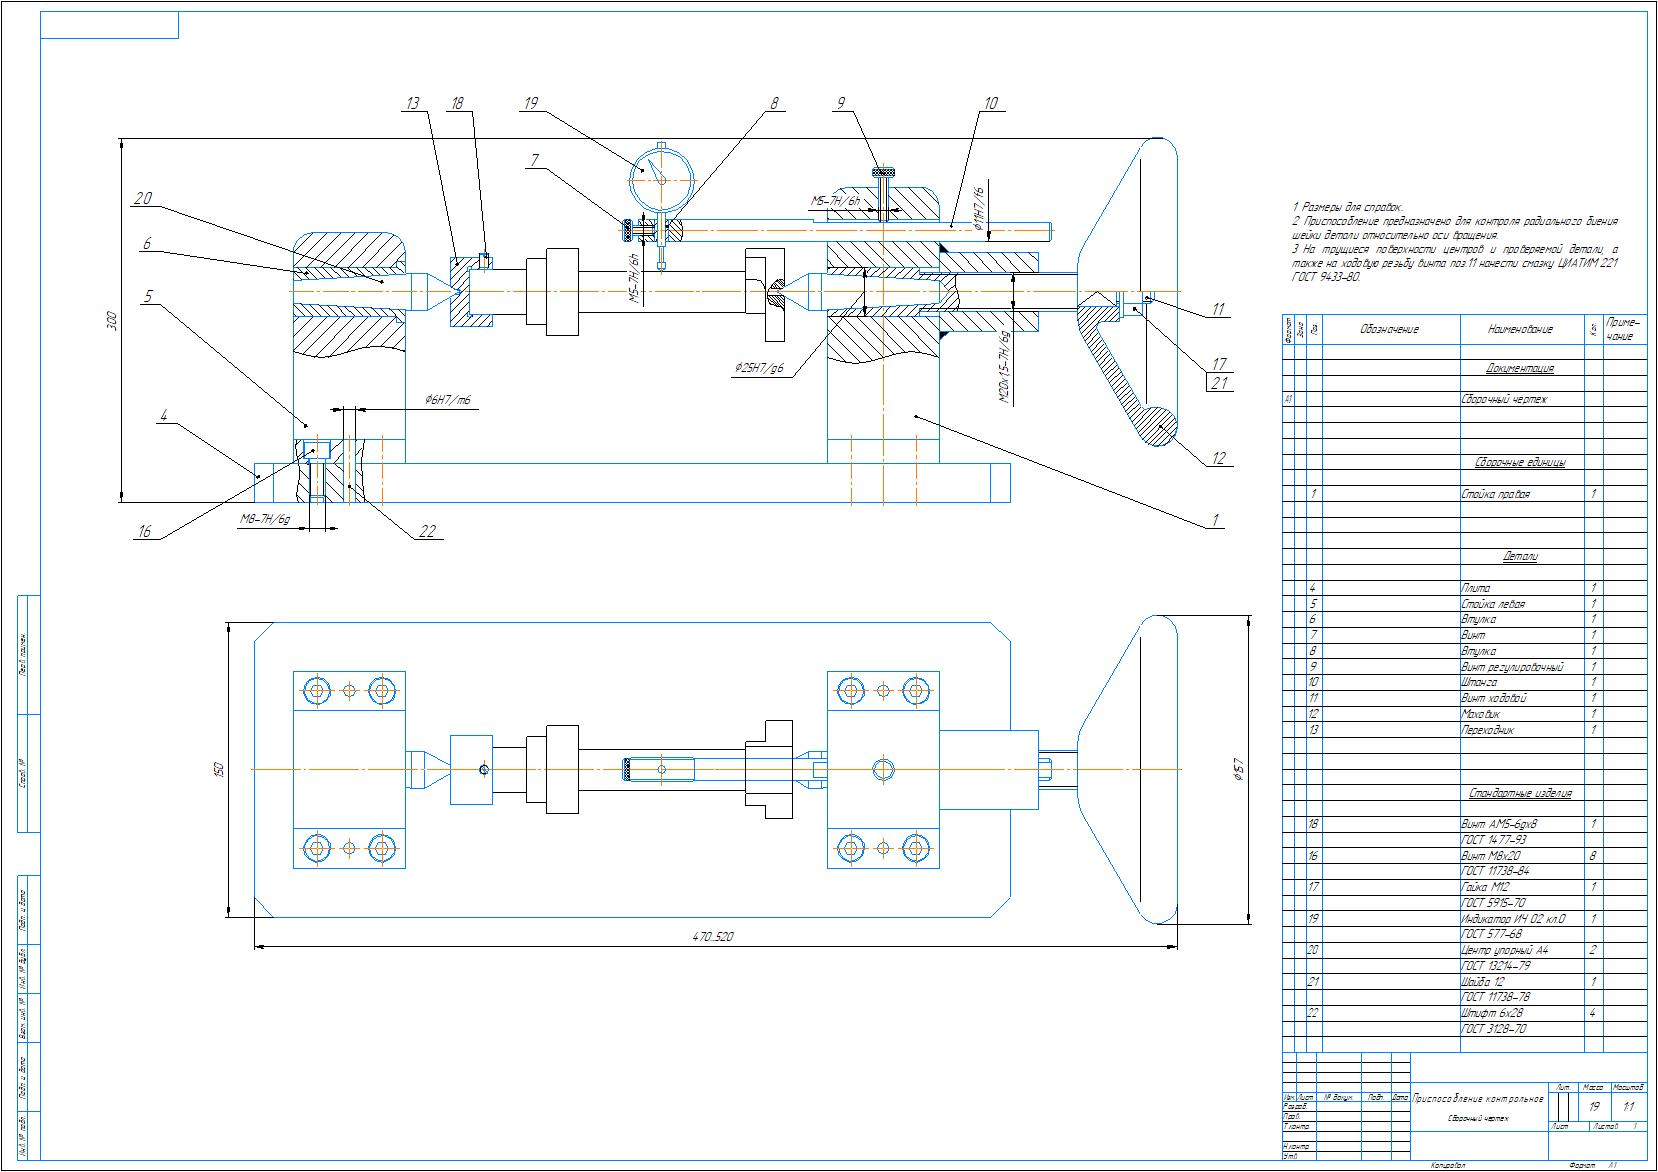Select the 150 width dimension in top view
Viewport: 1658px width, 1172px height.
click(x=220, y=768)
